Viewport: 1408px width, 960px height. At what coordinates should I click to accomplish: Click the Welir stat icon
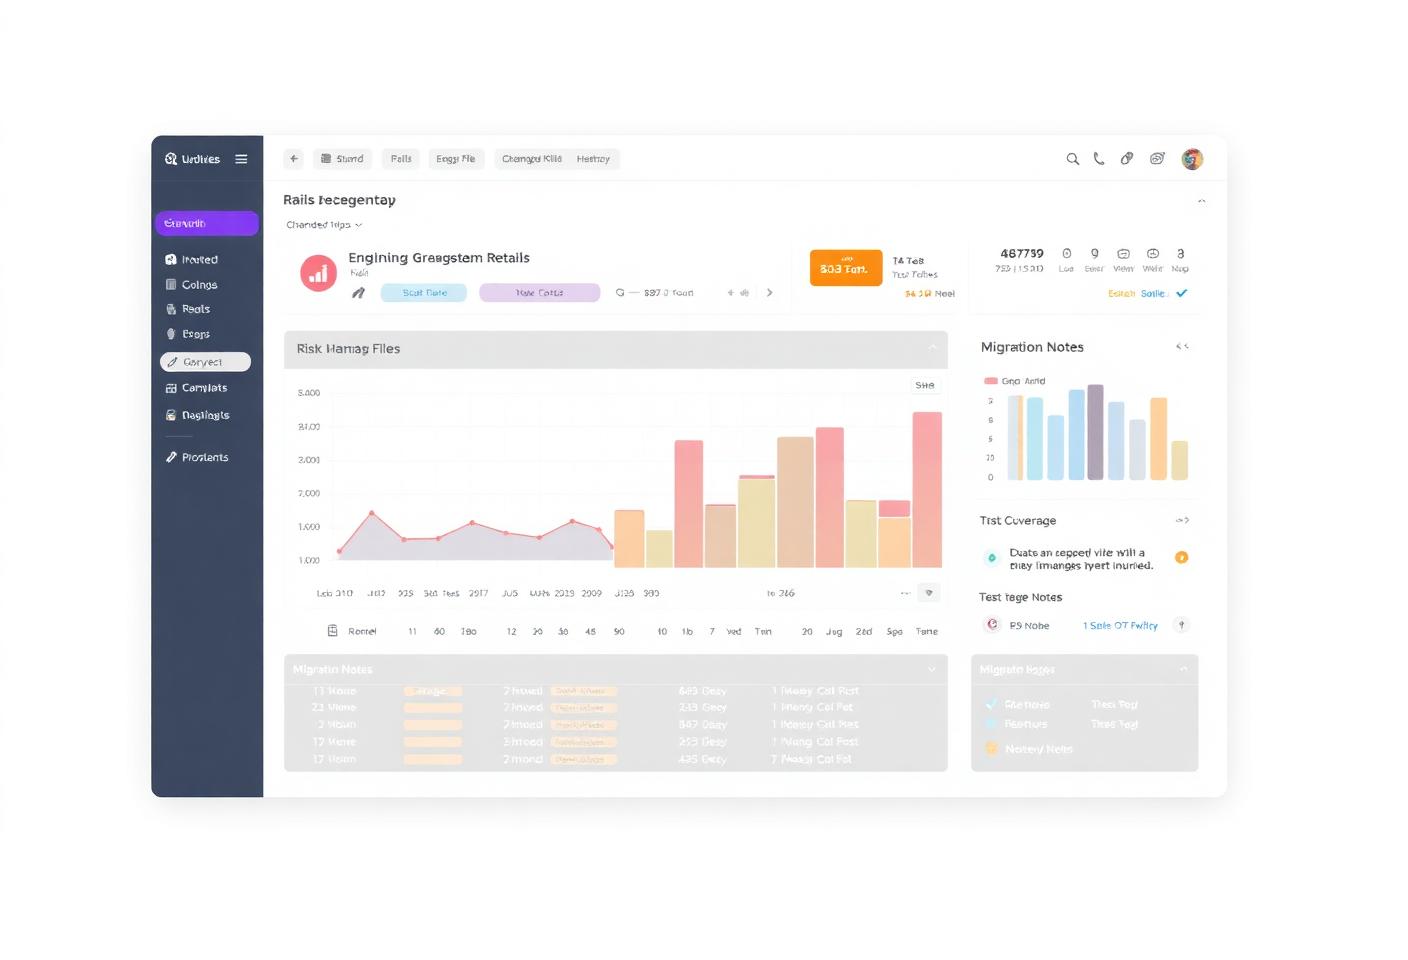pos(1152,254)
